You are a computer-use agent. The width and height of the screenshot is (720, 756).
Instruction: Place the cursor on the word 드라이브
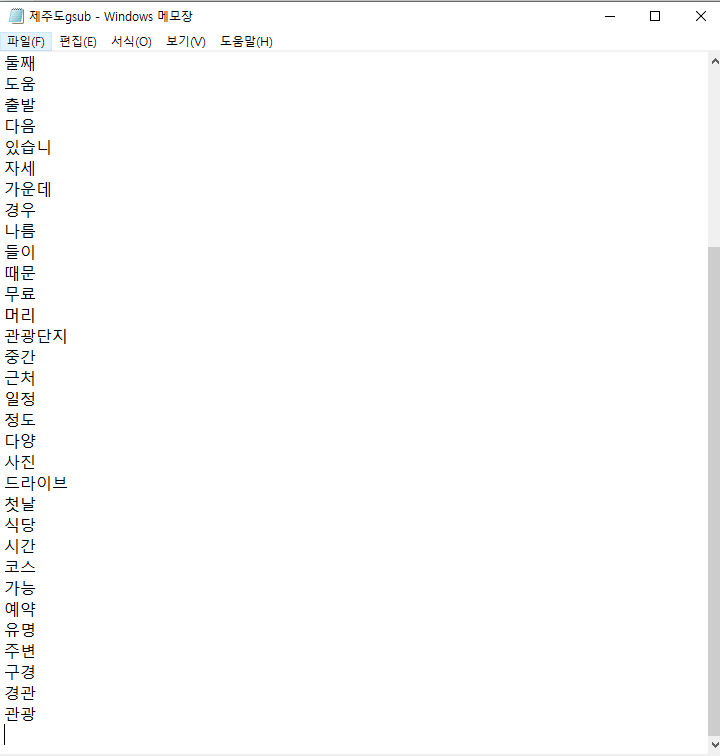point(36,483)
